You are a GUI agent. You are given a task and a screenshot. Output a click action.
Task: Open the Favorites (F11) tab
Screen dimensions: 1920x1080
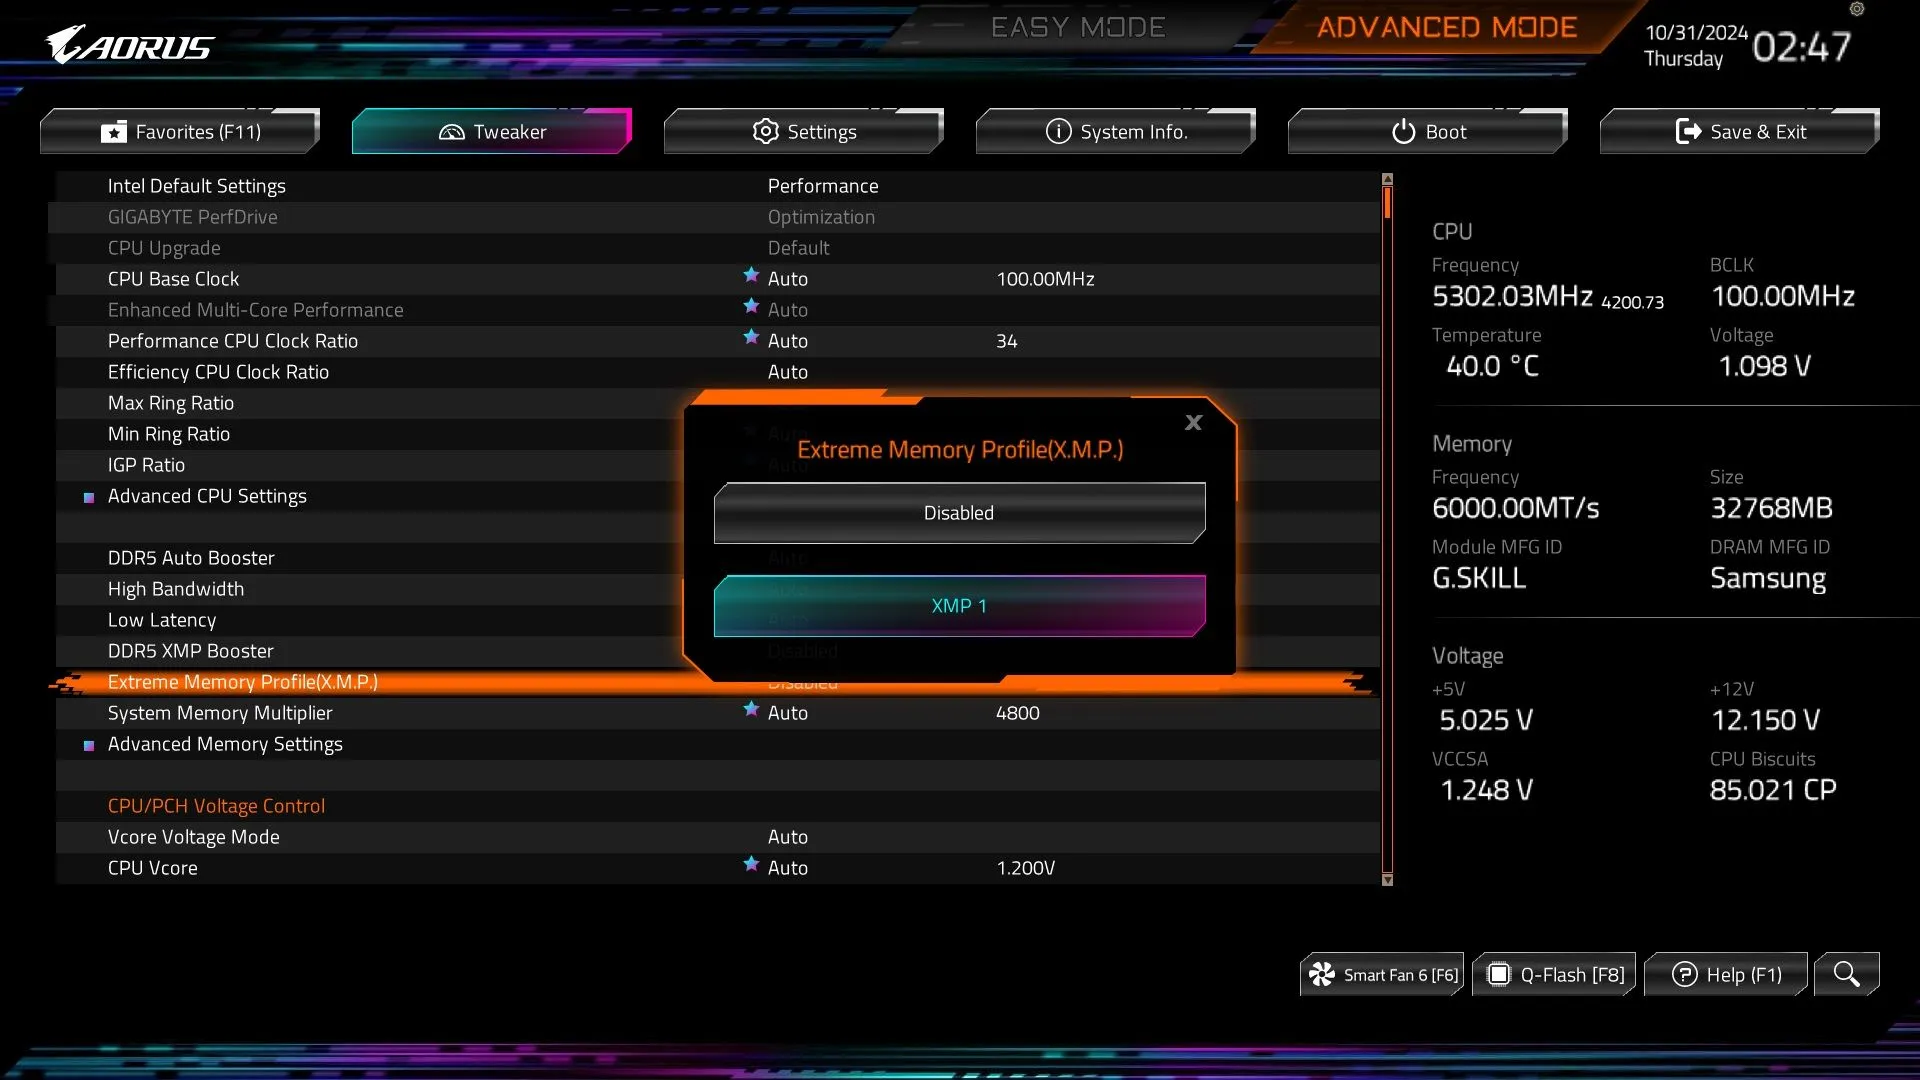click(x=179, y=131)
